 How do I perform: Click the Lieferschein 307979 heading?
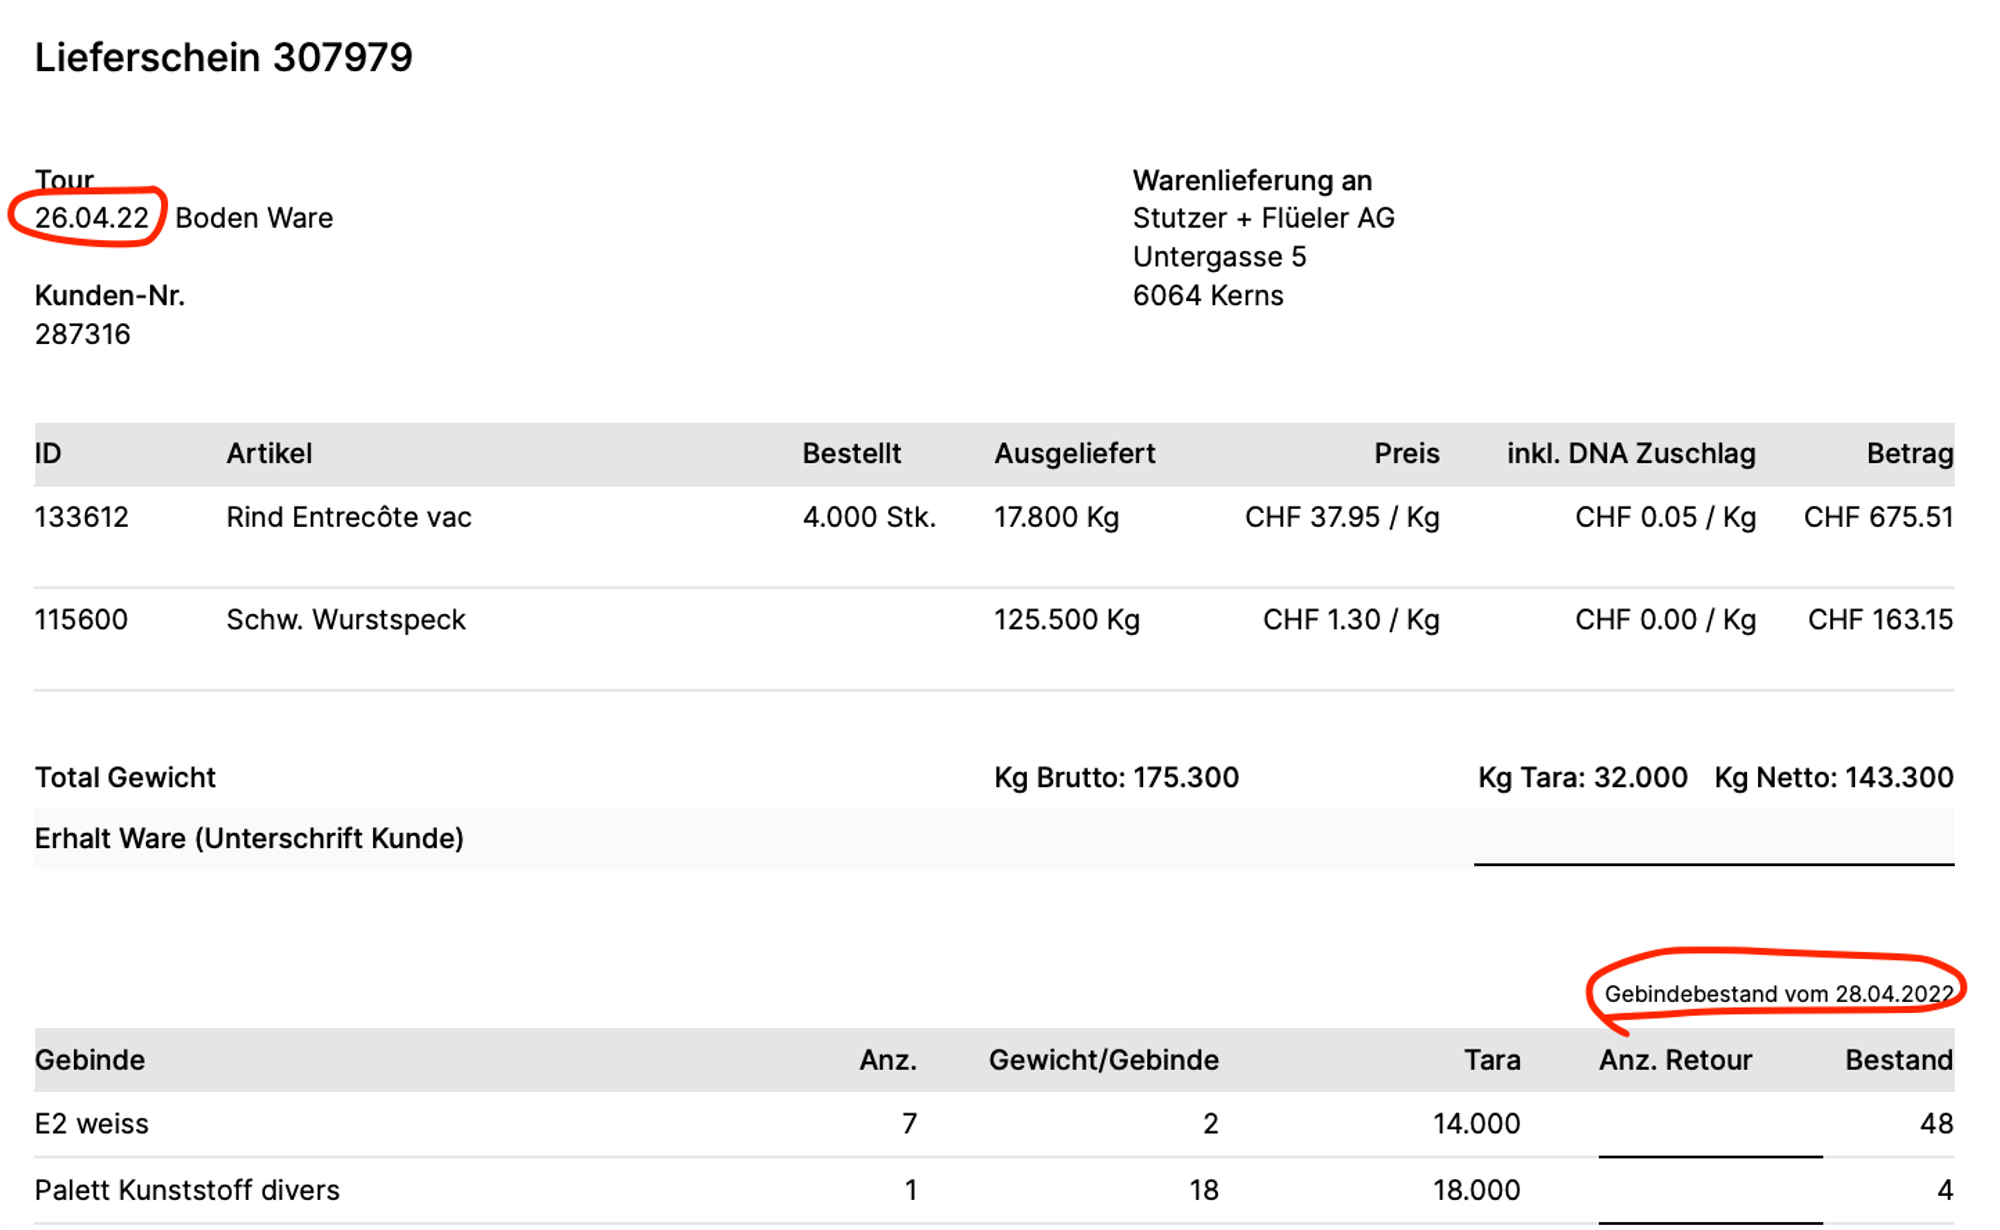[223, 57]
